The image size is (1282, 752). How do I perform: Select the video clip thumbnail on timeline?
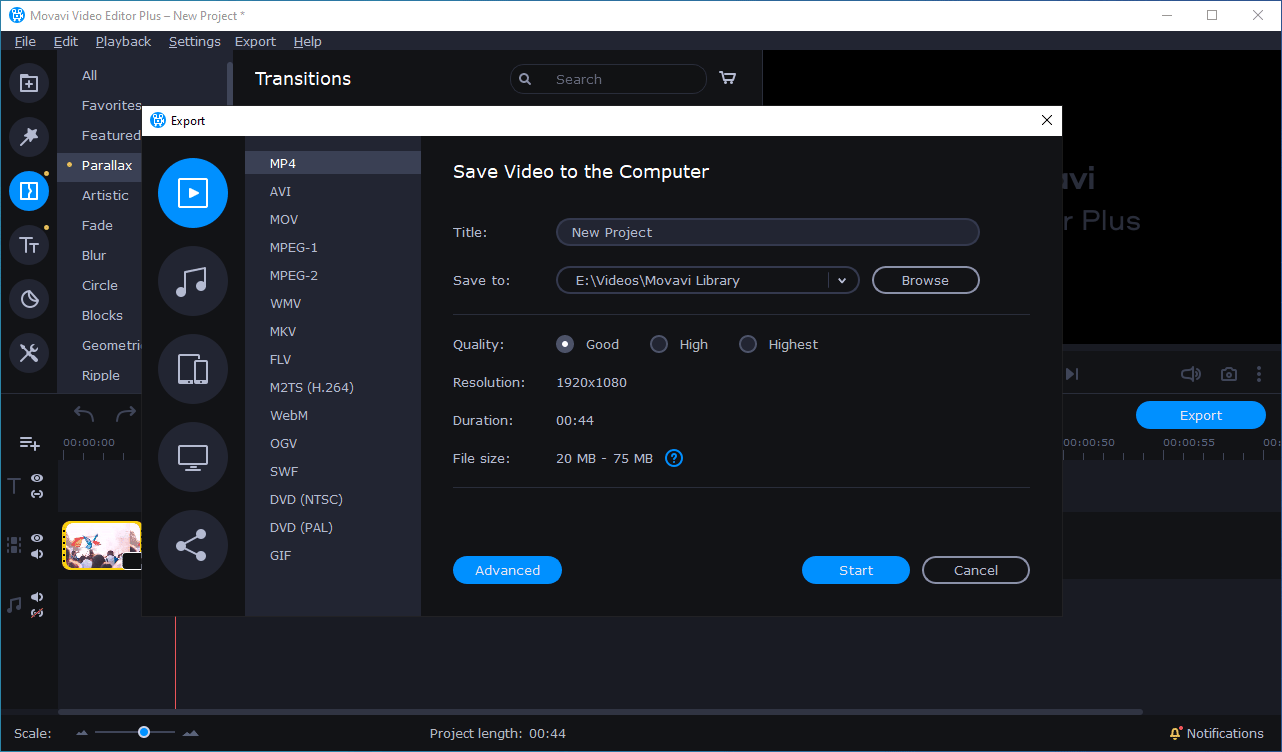102,546
